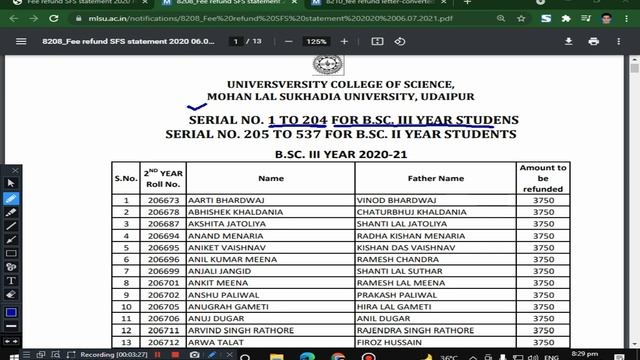Go back in browser history

click(x=13, y=19)
